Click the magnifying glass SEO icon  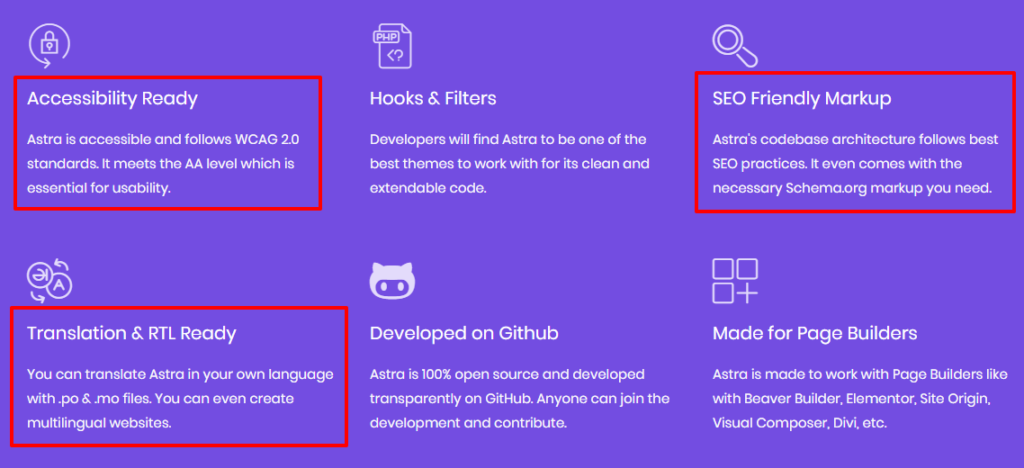[735, 46]
